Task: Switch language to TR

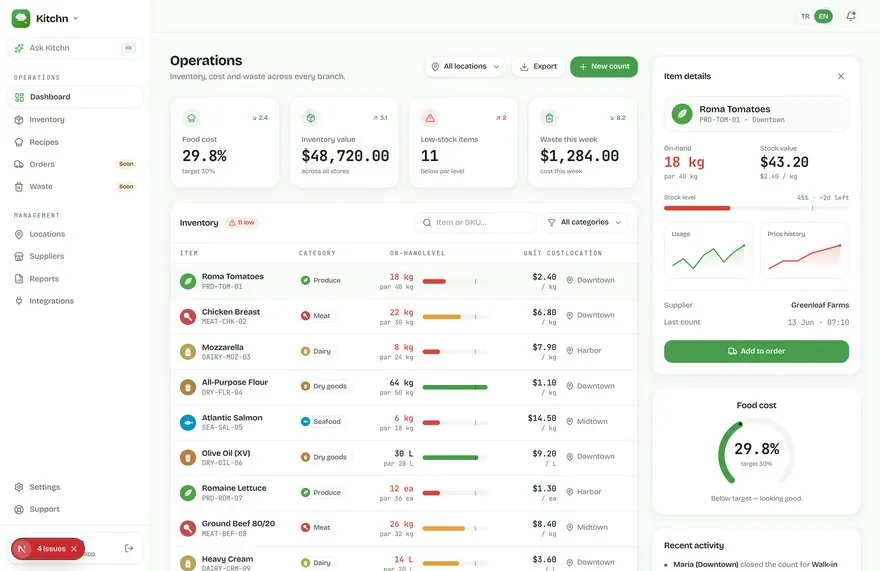Action: pyautogui.click(x=805, y=16)
